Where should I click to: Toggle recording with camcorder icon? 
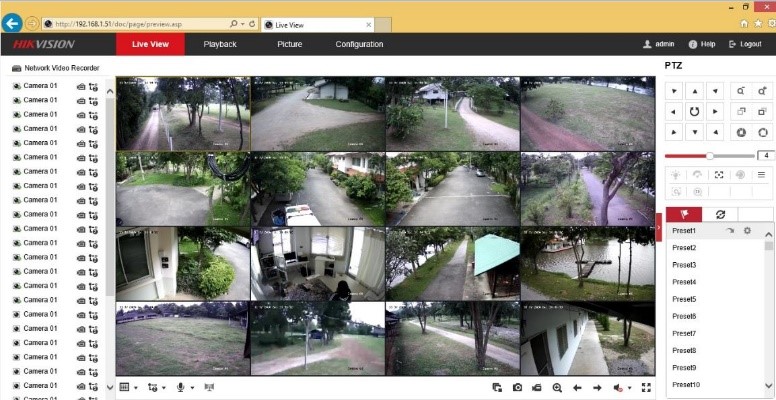[536, 388]
